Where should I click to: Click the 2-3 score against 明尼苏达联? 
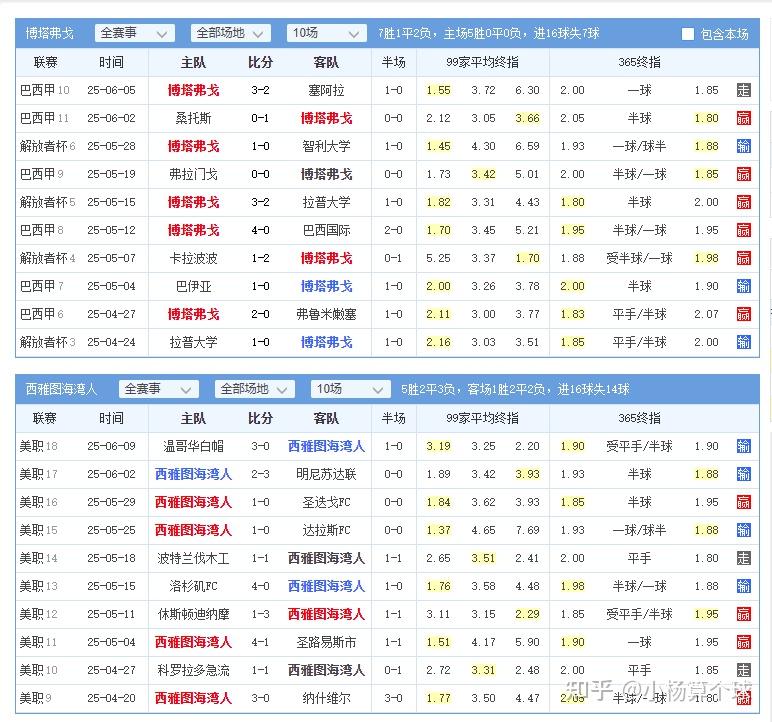tap(260, 474)
